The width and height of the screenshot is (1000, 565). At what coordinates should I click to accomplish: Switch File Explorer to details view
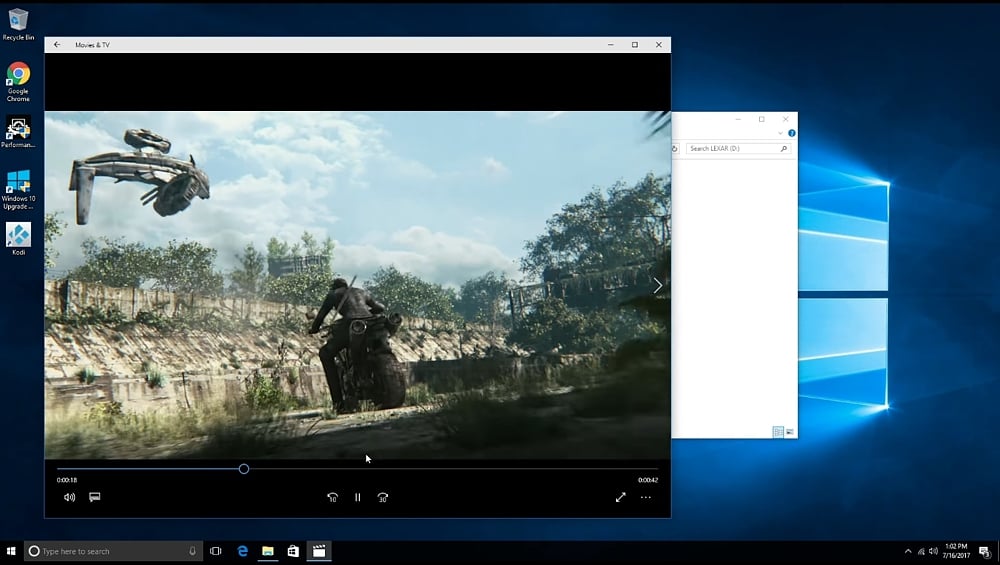pos(778,432)
